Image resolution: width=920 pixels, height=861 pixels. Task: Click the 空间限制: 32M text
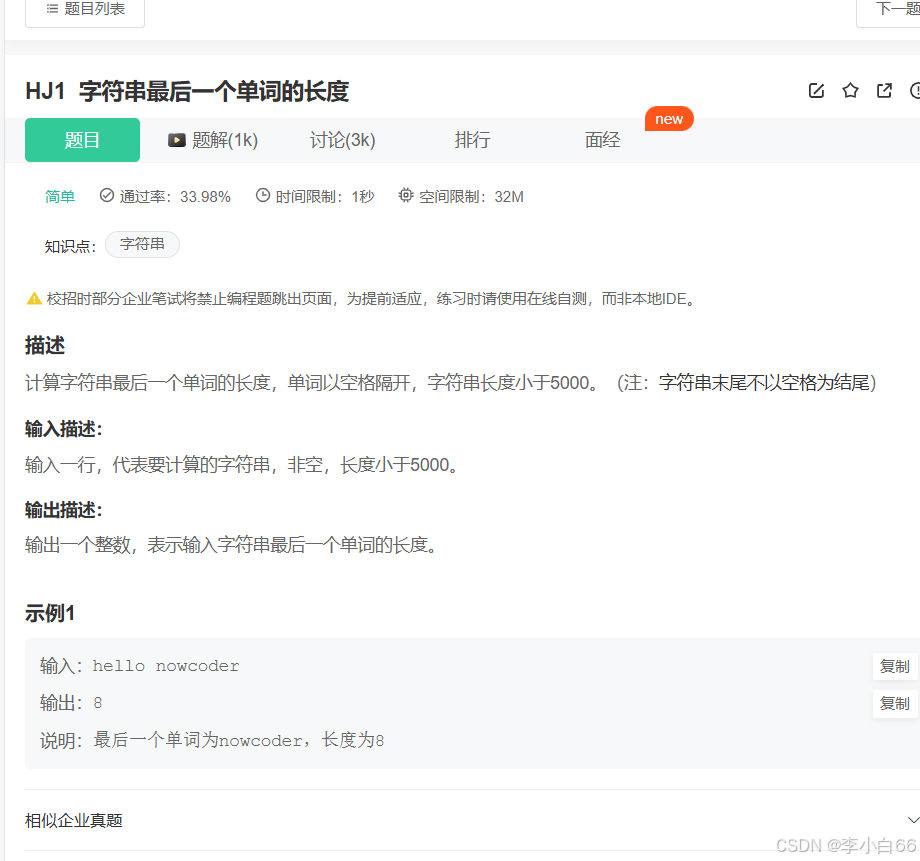(471, 197)
